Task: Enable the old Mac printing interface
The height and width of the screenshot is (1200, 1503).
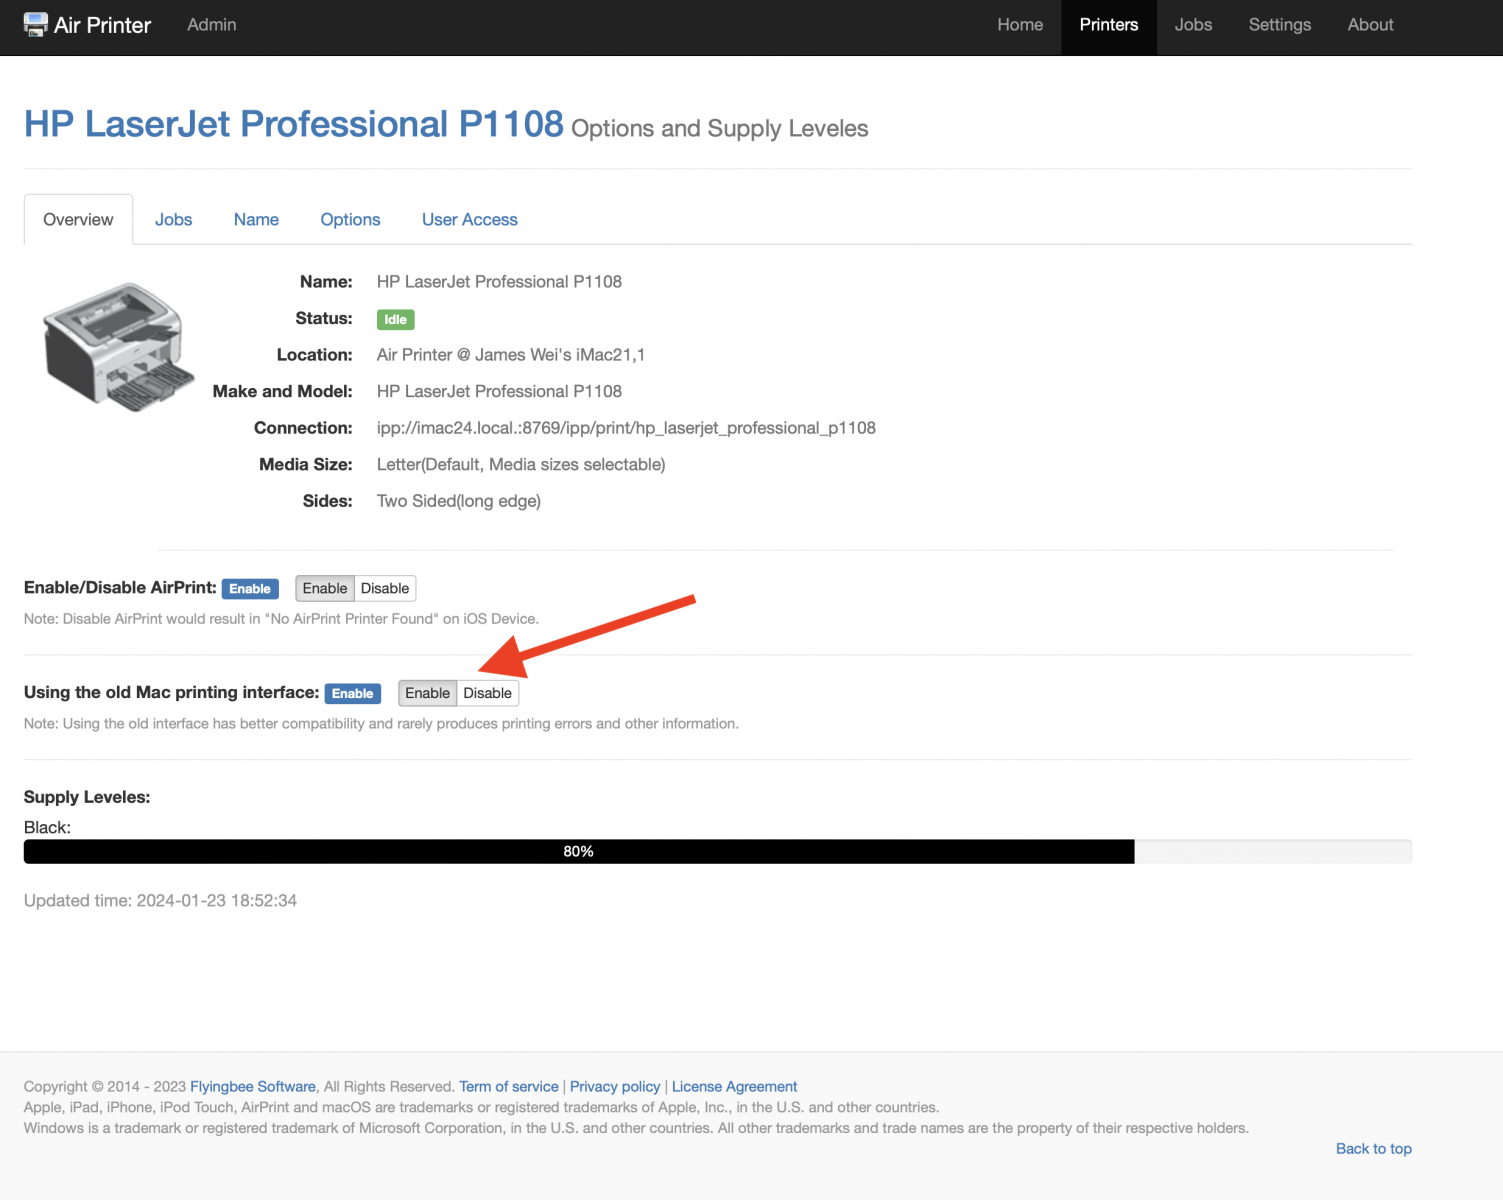Action: coord(427,693)
